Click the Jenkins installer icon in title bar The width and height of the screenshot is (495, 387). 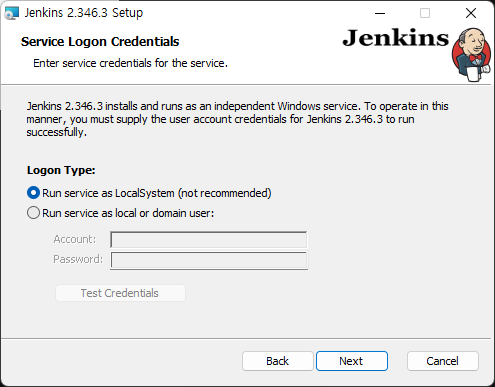point(11,13)
